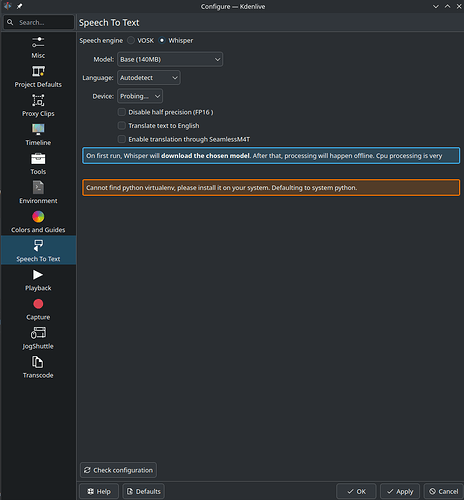Click the 'Speech engine' label

click(x=101, y=41)
